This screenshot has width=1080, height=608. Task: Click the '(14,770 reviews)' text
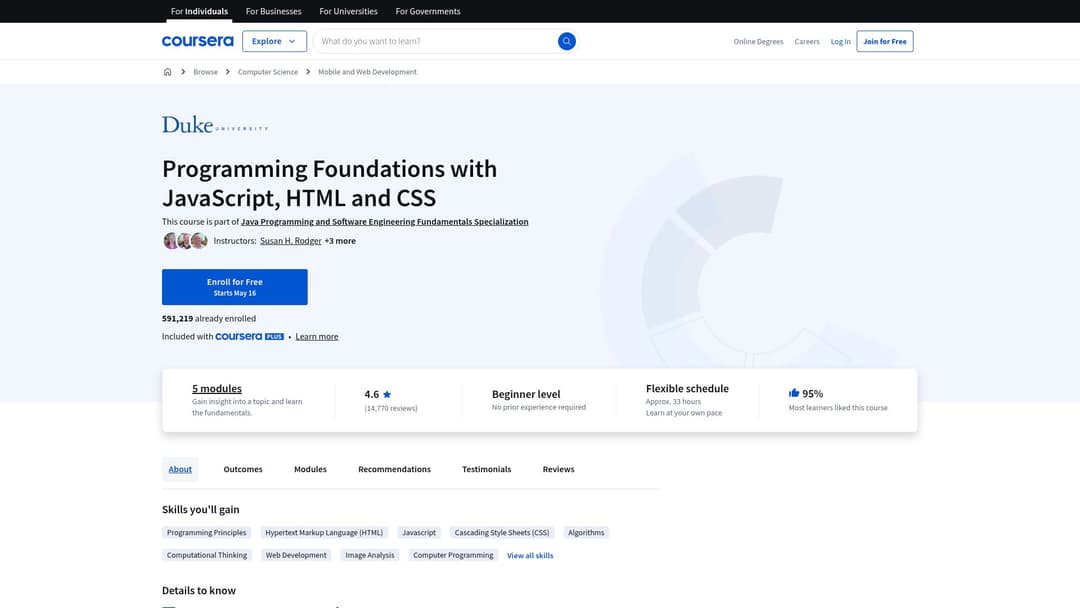tap(391, 408)
